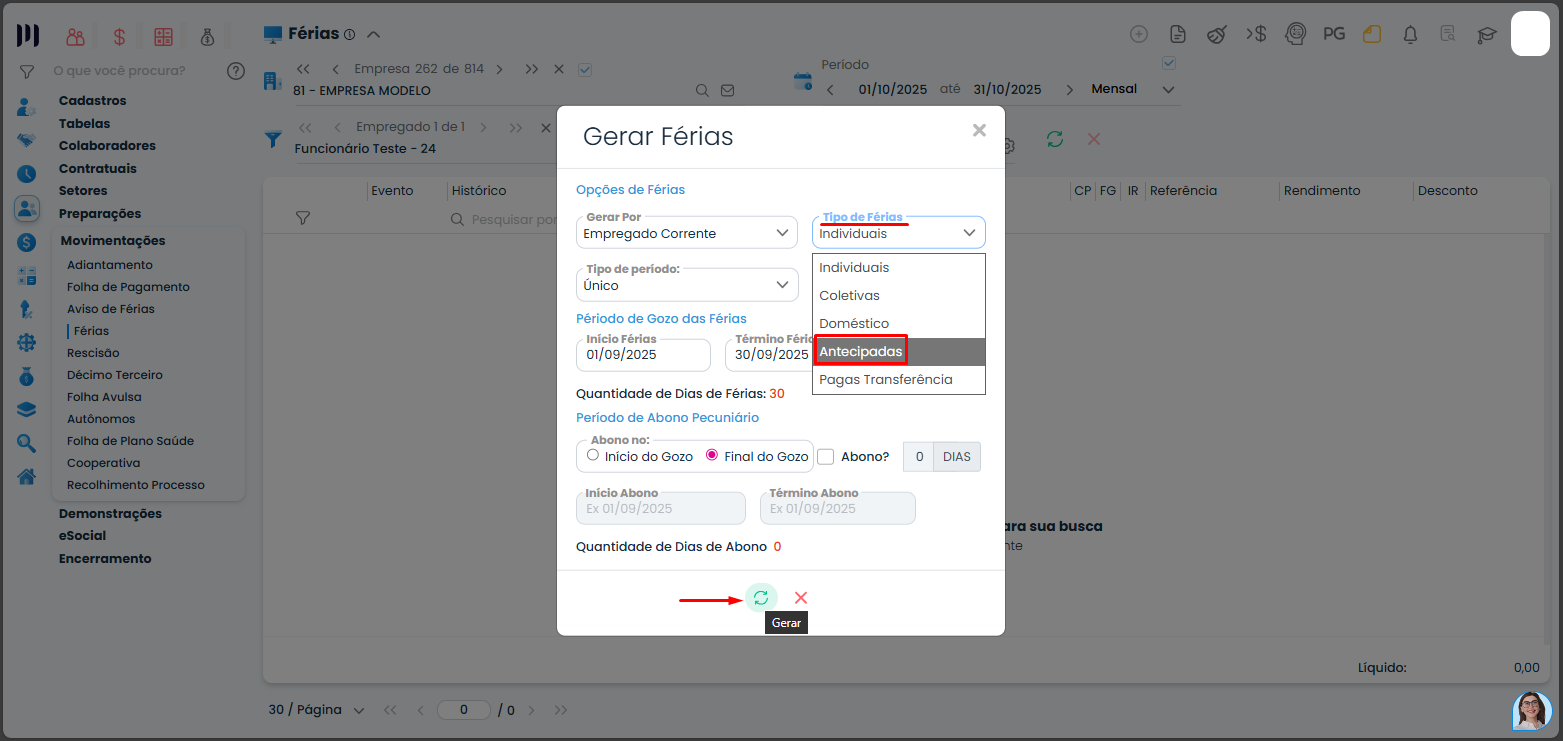Click the people icon in the top-left toolbar
1563x741 pixels.
point(75,37)
